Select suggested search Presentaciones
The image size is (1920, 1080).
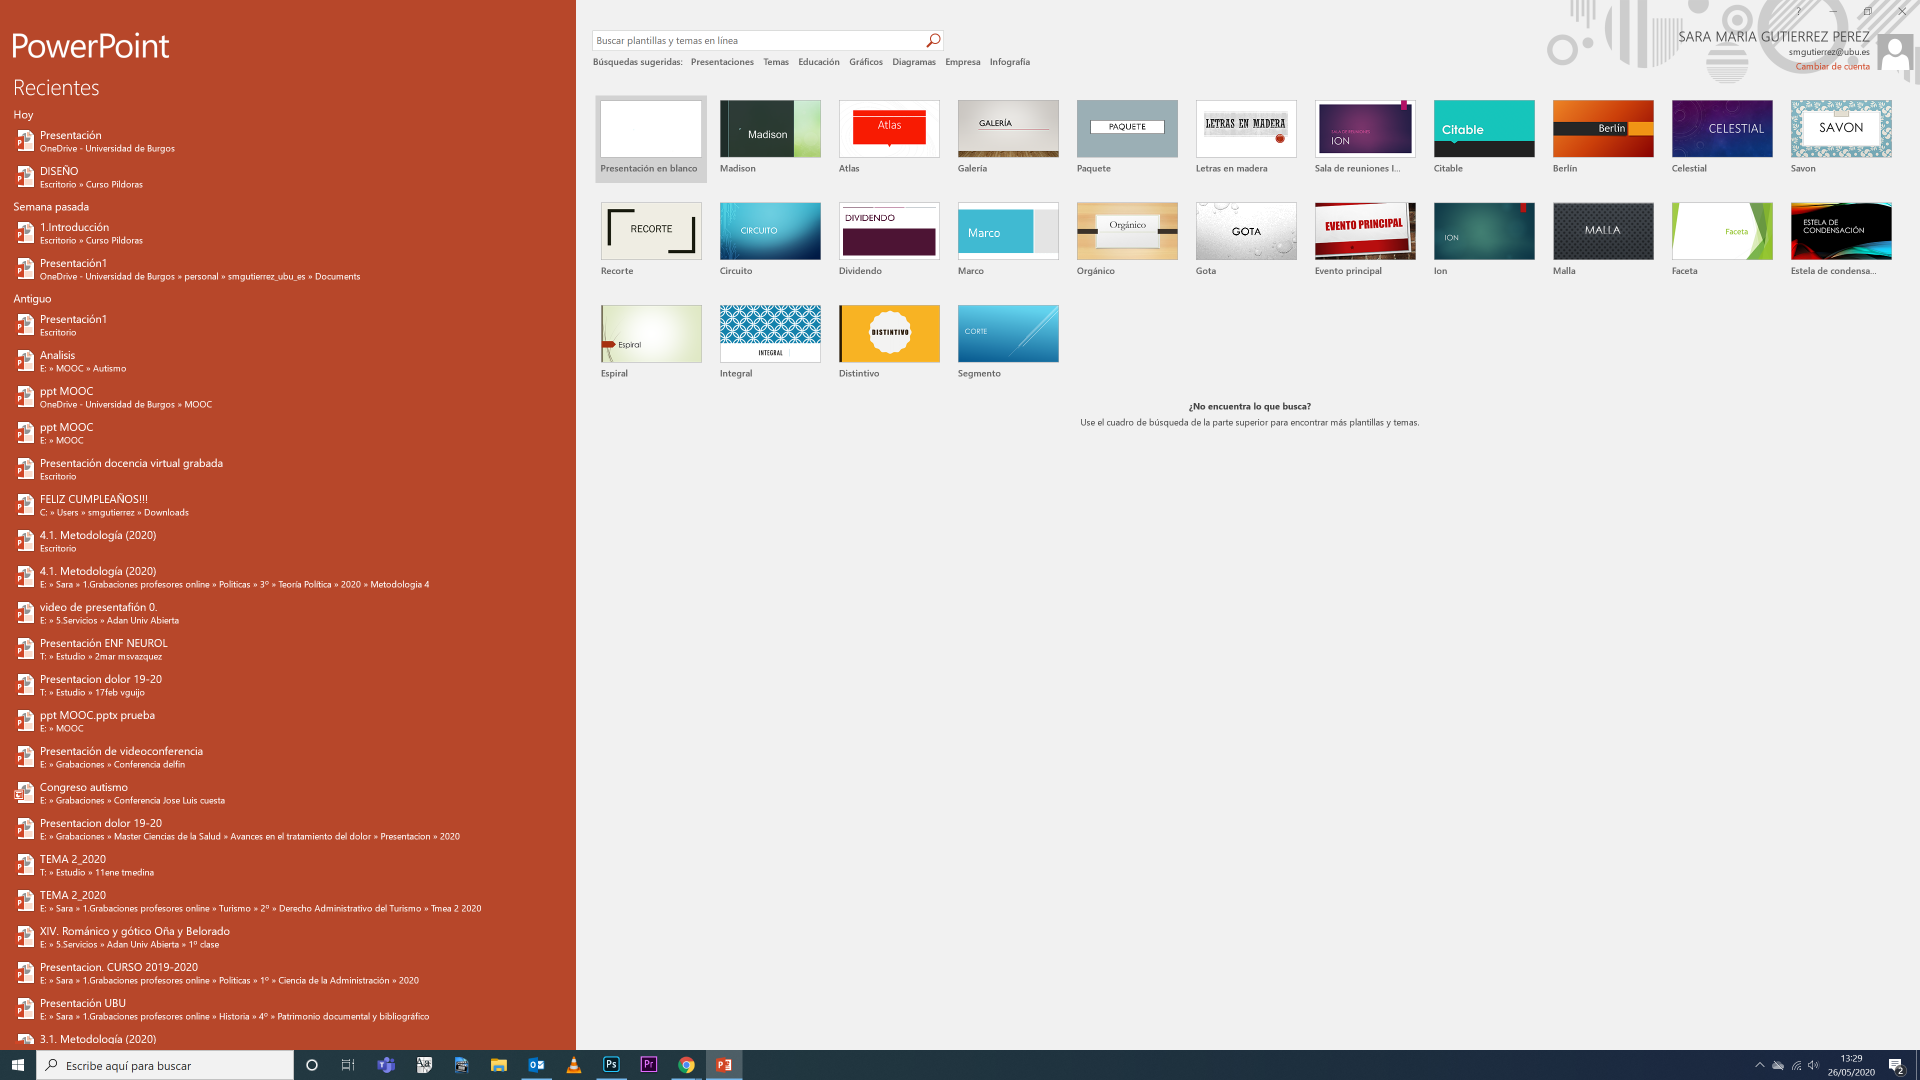tap(722, 62)
